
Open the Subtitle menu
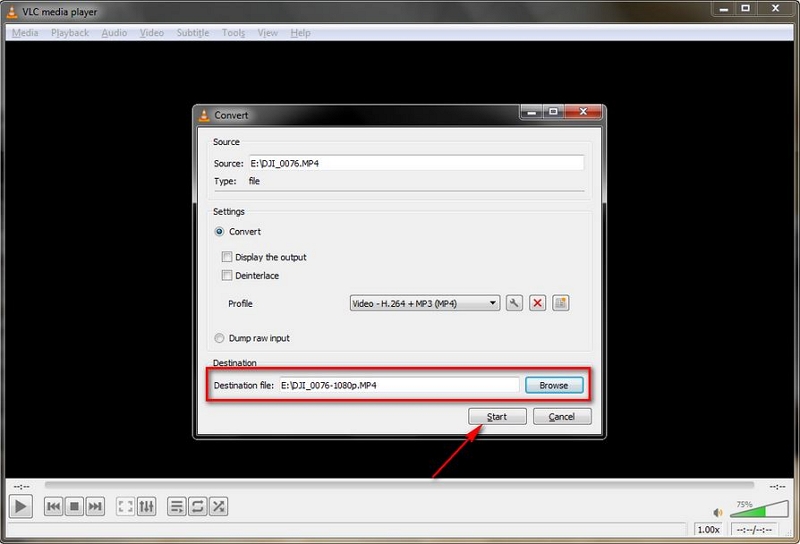(x=193, y=33)
